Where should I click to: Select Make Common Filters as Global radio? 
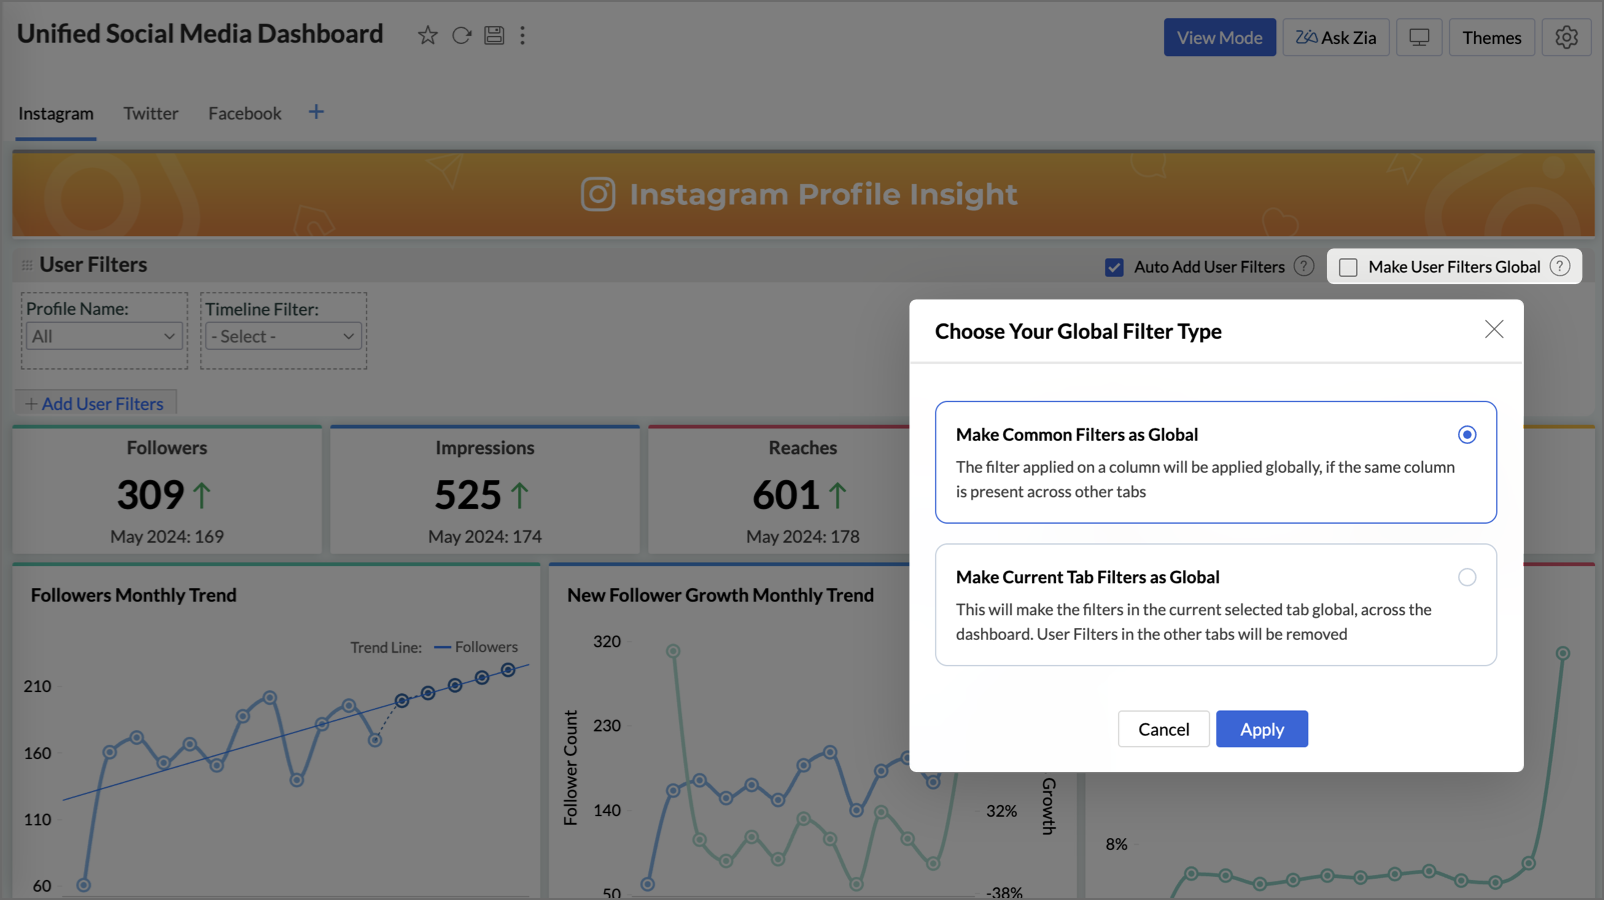pos(1467,434)
